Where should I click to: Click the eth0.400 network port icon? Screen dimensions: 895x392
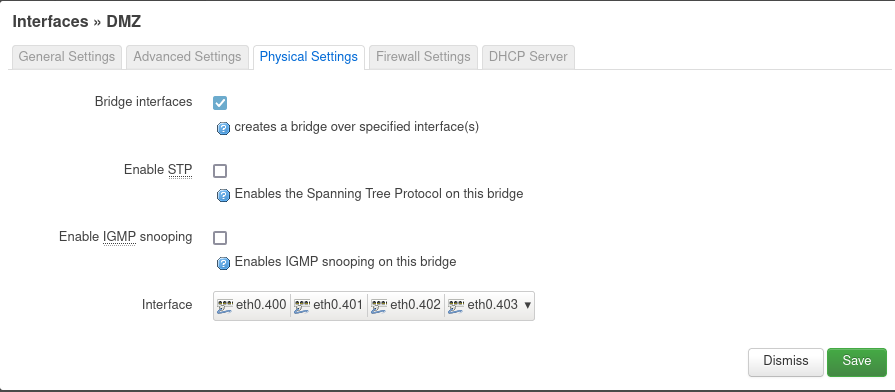click(225, 306)
